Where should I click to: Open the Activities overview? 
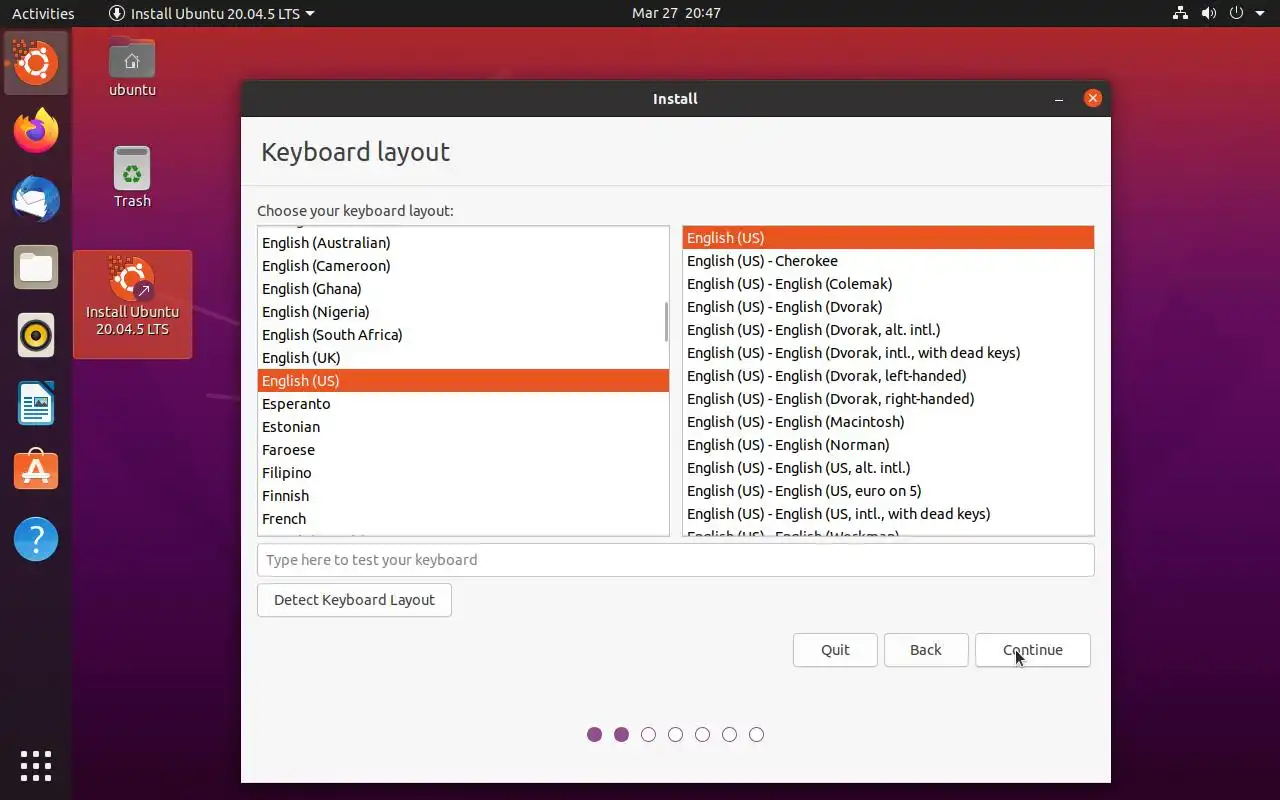coord(43,13)
